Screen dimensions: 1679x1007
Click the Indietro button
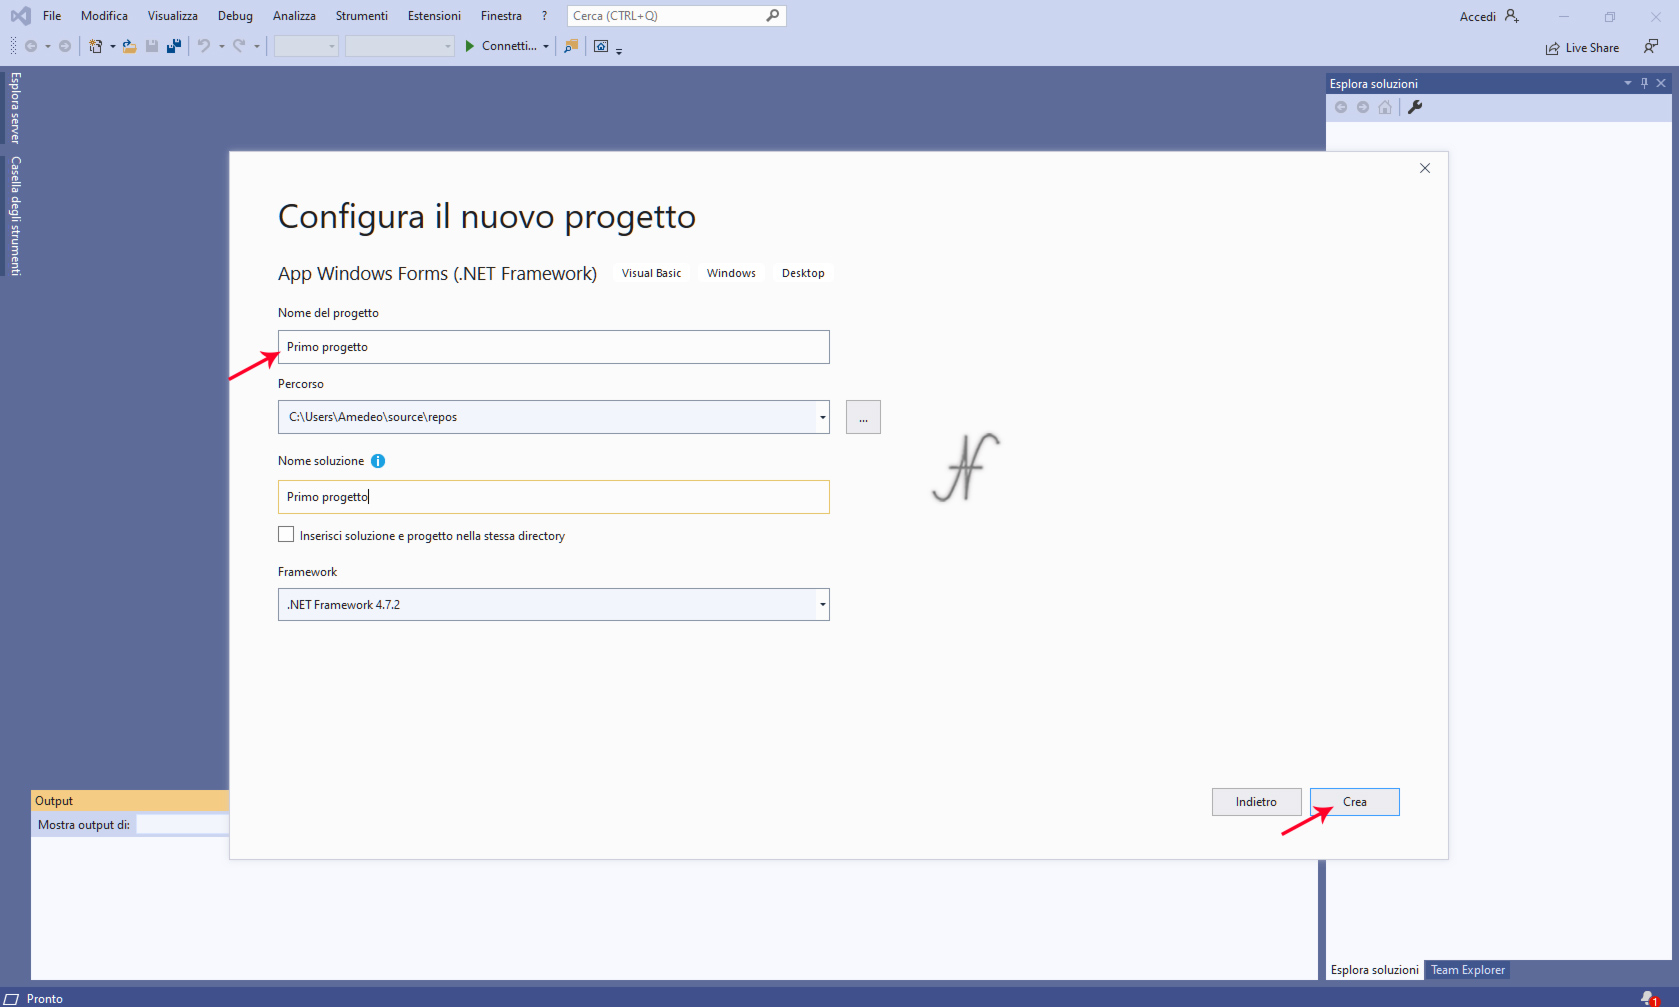[1256, 802]
